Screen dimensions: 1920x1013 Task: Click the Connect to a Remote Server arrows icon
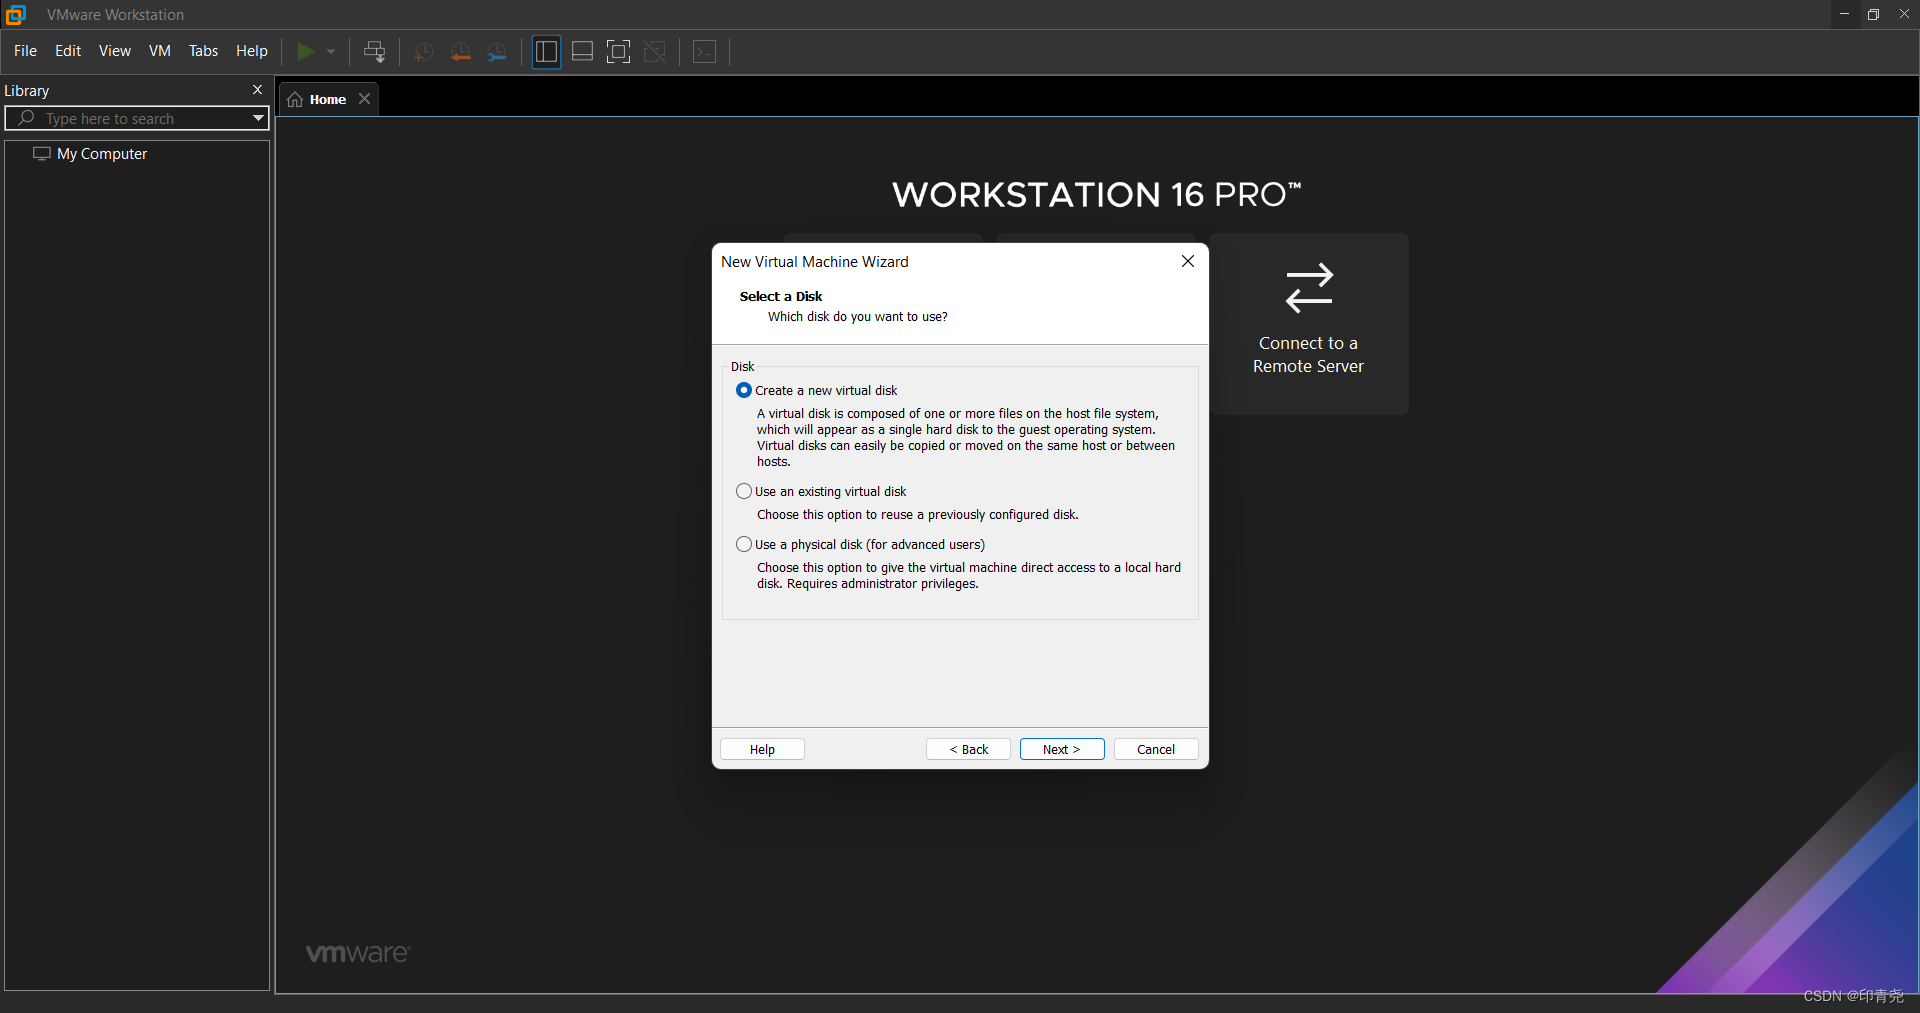1309,288
